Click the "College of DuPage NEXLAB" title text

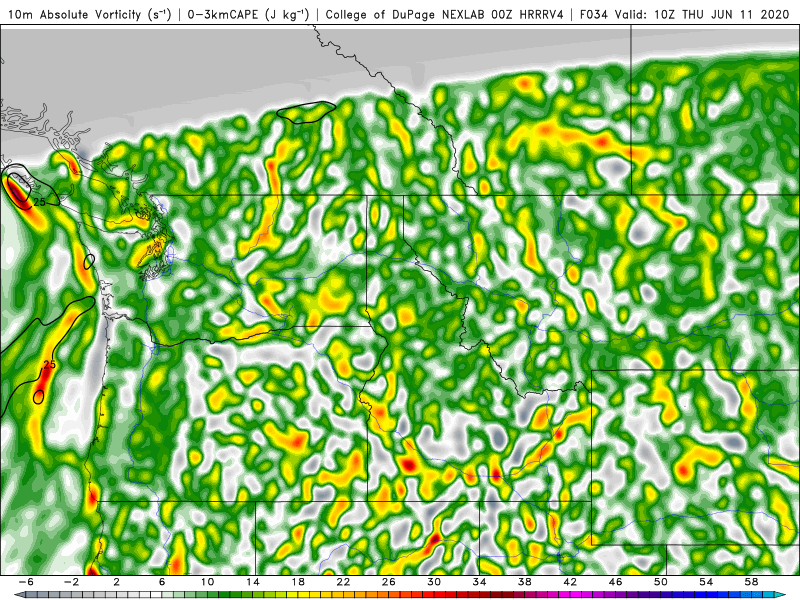tap(406, 15)
